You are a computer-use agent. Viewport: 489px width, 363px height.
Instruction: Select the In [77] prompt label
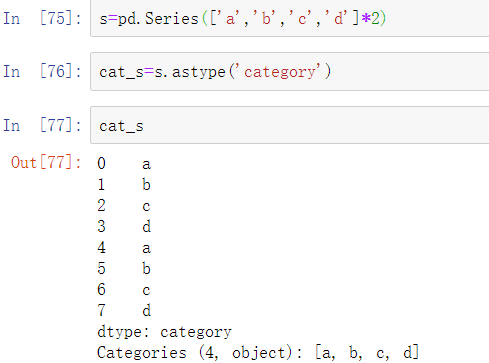(42, 125)
